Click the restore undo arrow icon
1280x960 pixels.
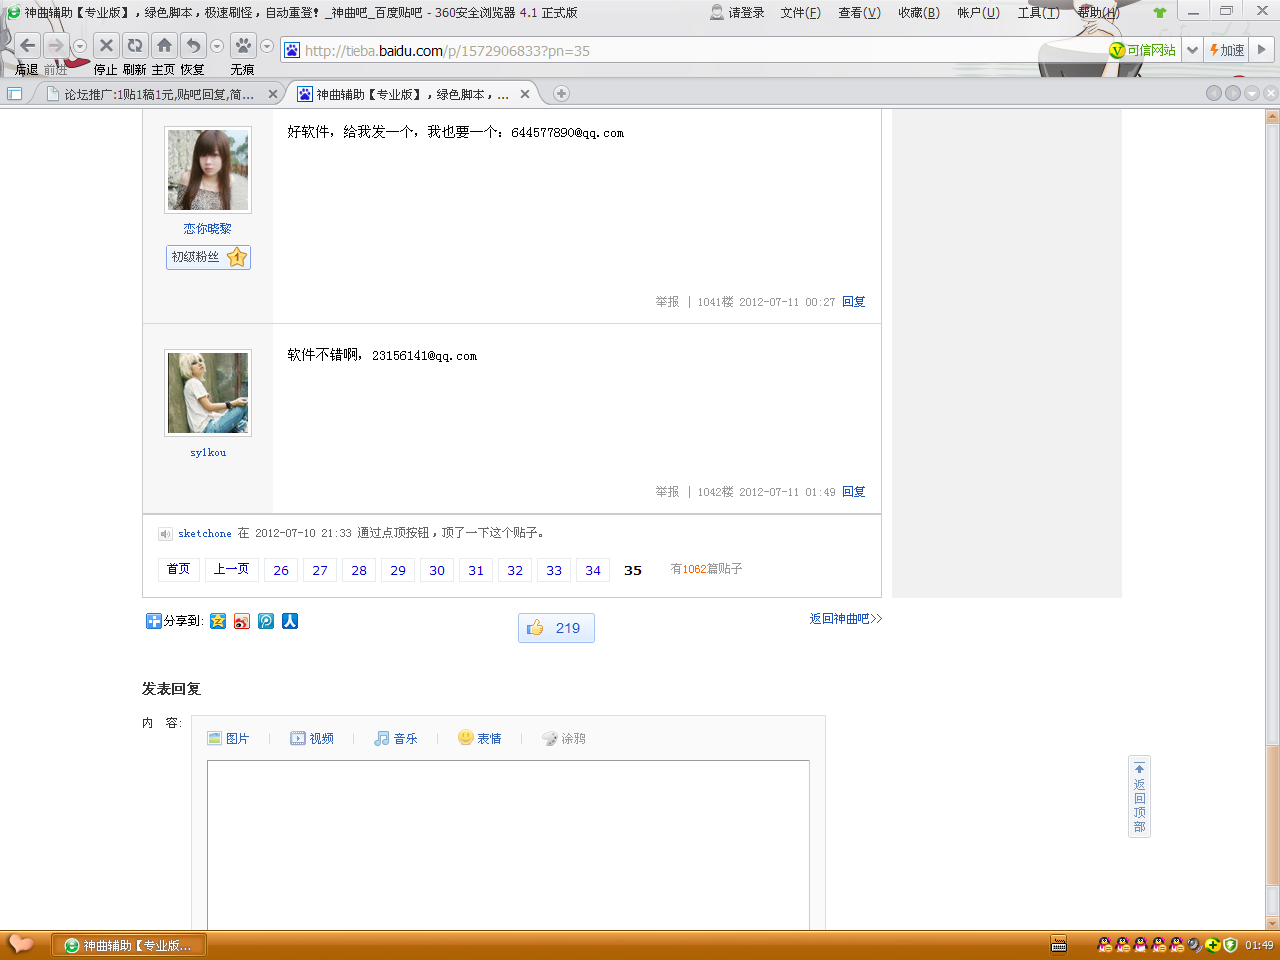pyautogui.click(x=193, y=46)
